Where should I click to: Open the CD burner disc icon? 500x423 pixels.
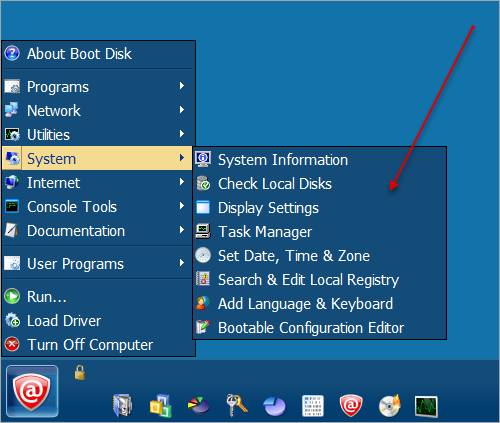[x=389, y=405]
